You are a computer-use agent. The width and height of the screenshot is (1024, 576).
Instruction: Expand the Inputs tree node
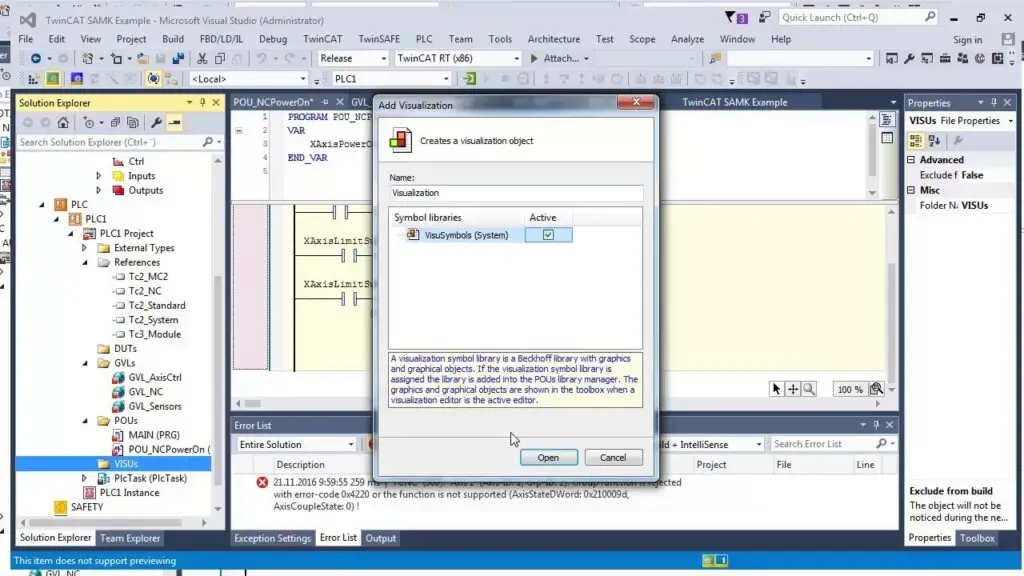pyautogui.click(x=99, y=176)
